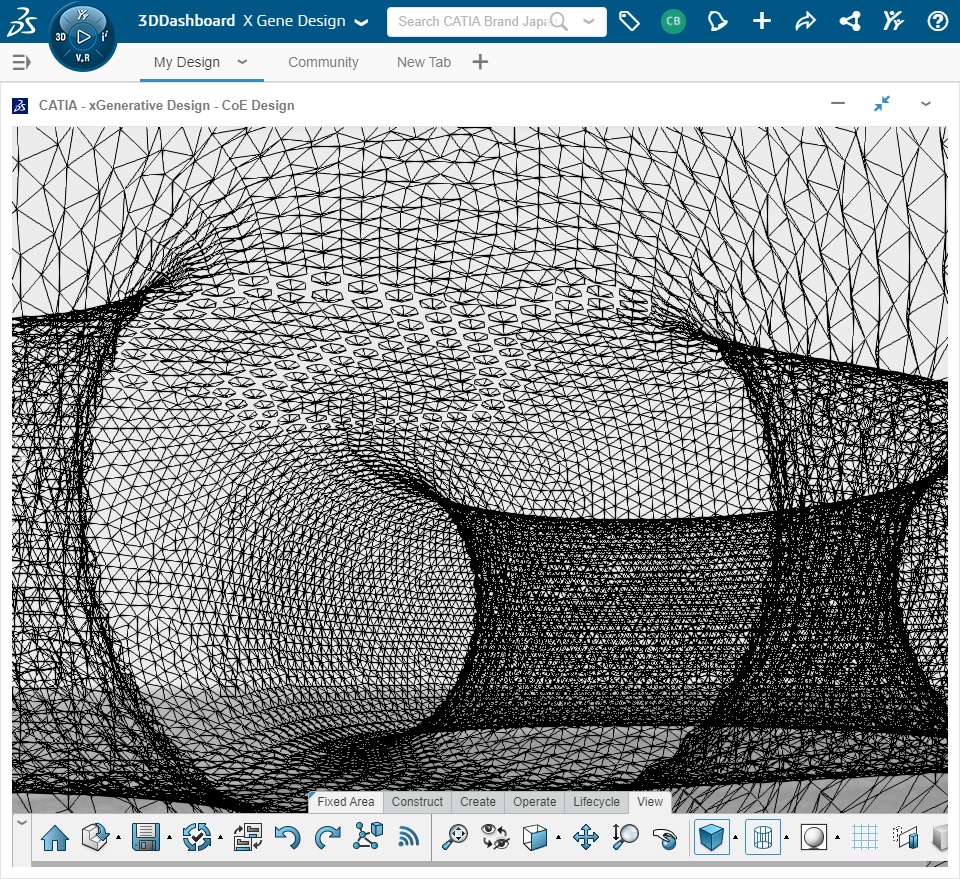Viewport: 960px width, 879px height.
Task: Switch to the My Design tab
Action: coord(187,62)
